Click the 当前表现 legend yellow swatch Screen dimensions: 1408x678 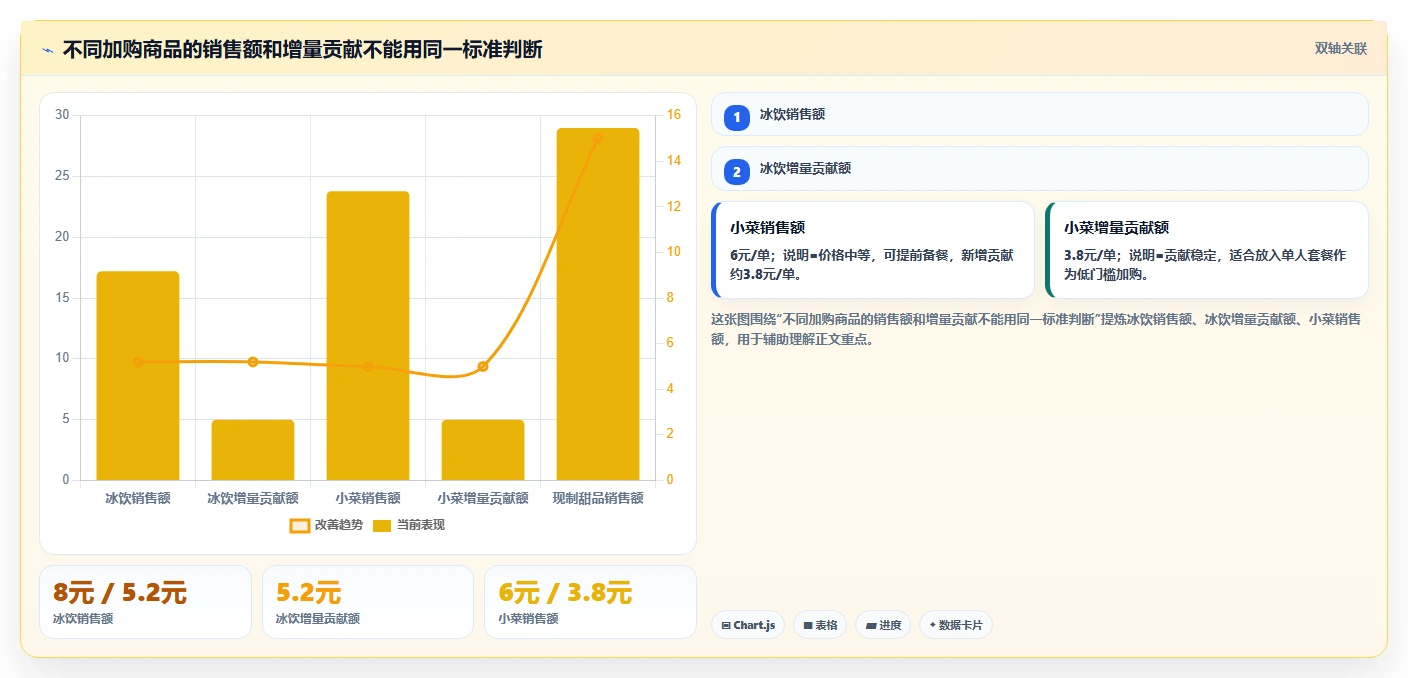382,525
